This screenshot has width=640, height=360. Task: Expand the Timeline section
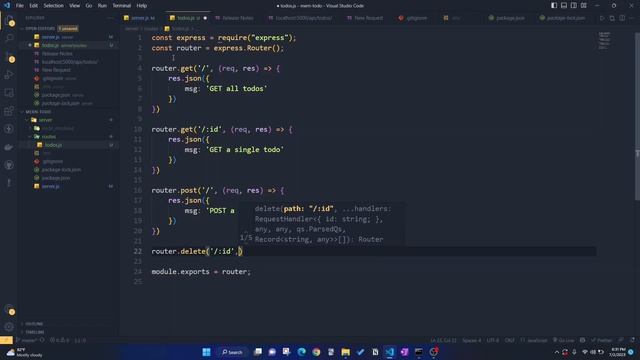35,332
